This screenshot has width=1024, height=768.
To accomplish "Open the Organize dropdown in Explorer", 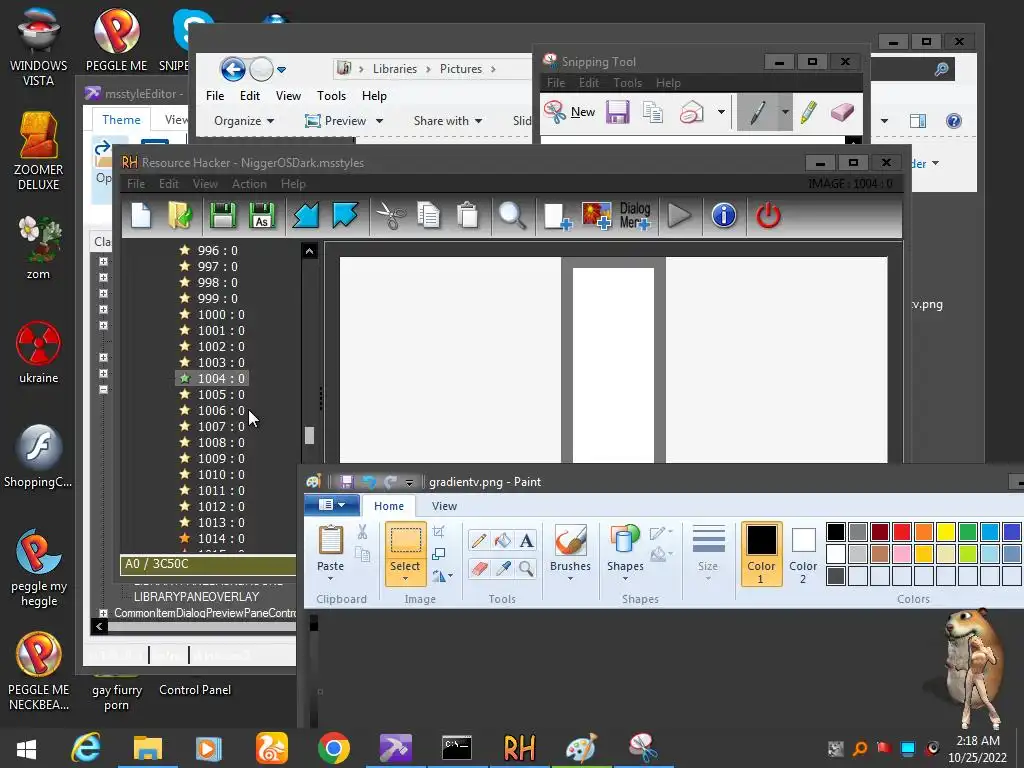I will coord(244,121).
